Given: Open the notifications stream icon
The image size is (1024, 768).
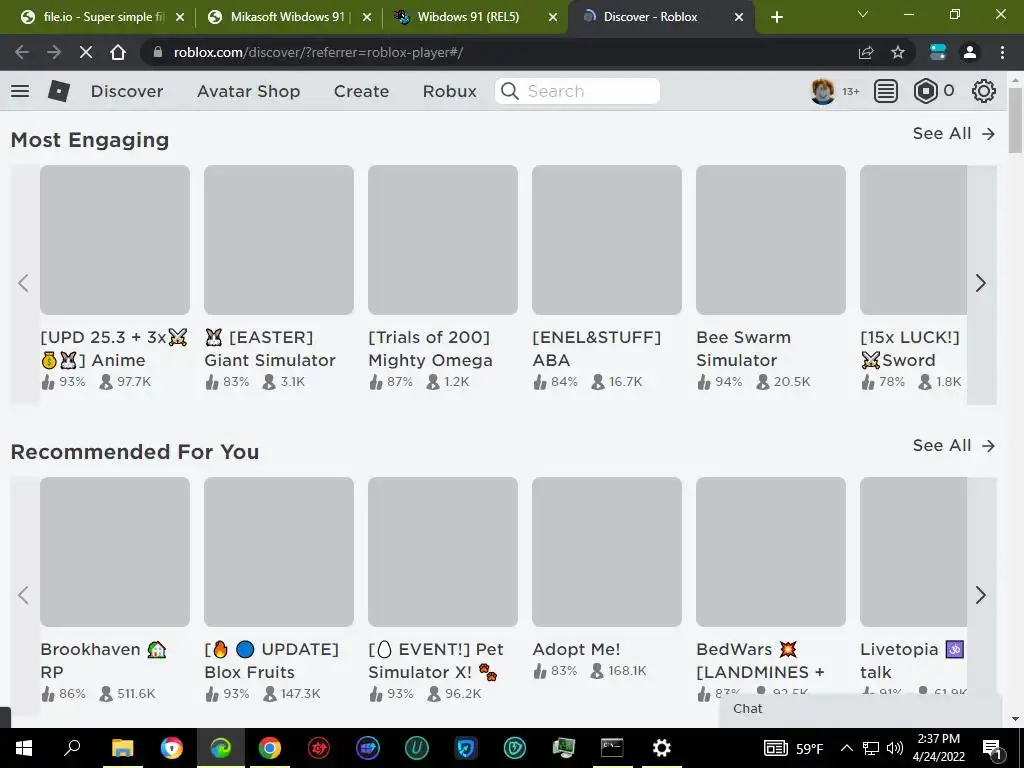Looking at the screenshot, I should click(x=886, y=91).
